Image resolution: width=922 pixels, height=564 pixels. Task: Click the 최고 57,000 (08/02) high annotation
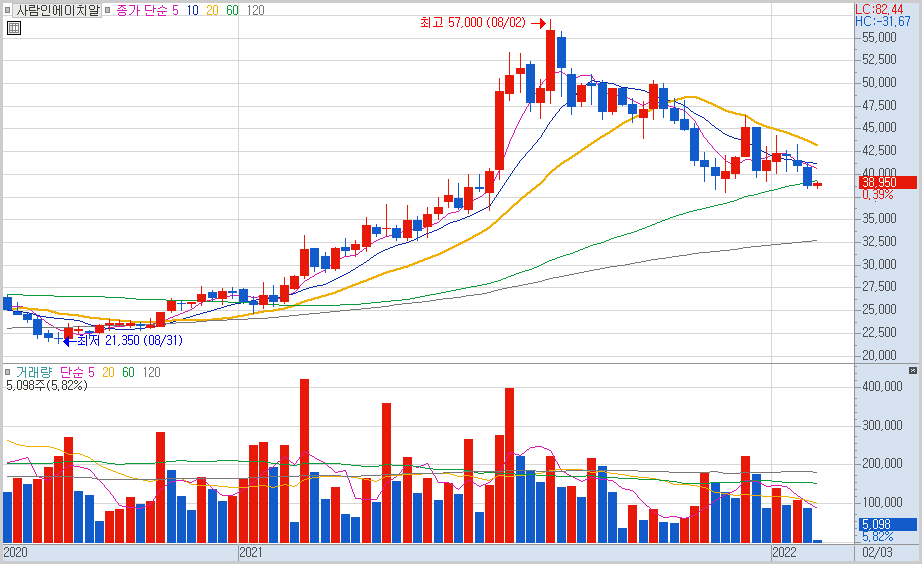click(473, 22)
